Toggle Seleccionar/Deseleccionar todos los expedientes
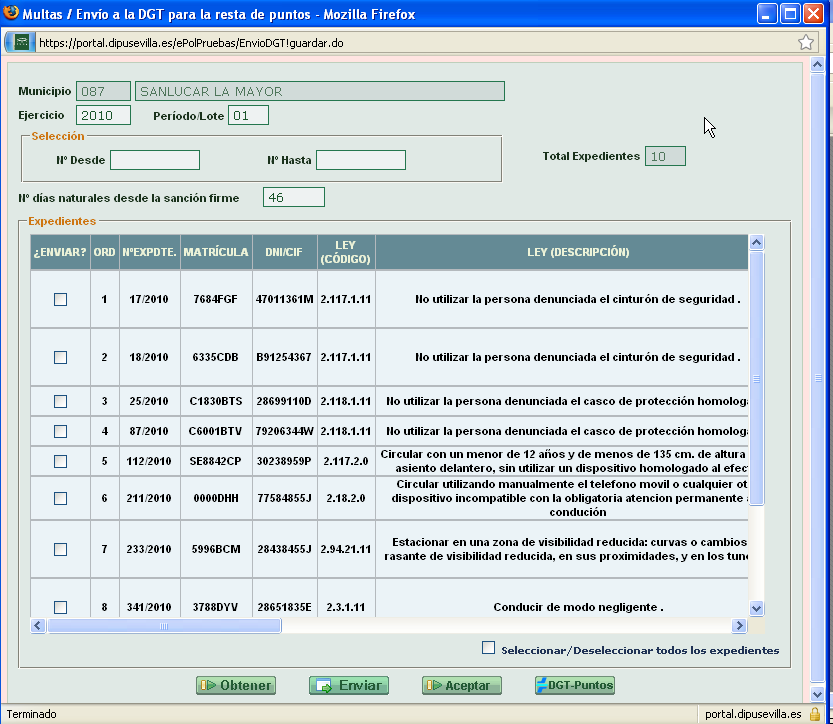The height and width of the screenshot is (724, 833). [x=488, y=648]
